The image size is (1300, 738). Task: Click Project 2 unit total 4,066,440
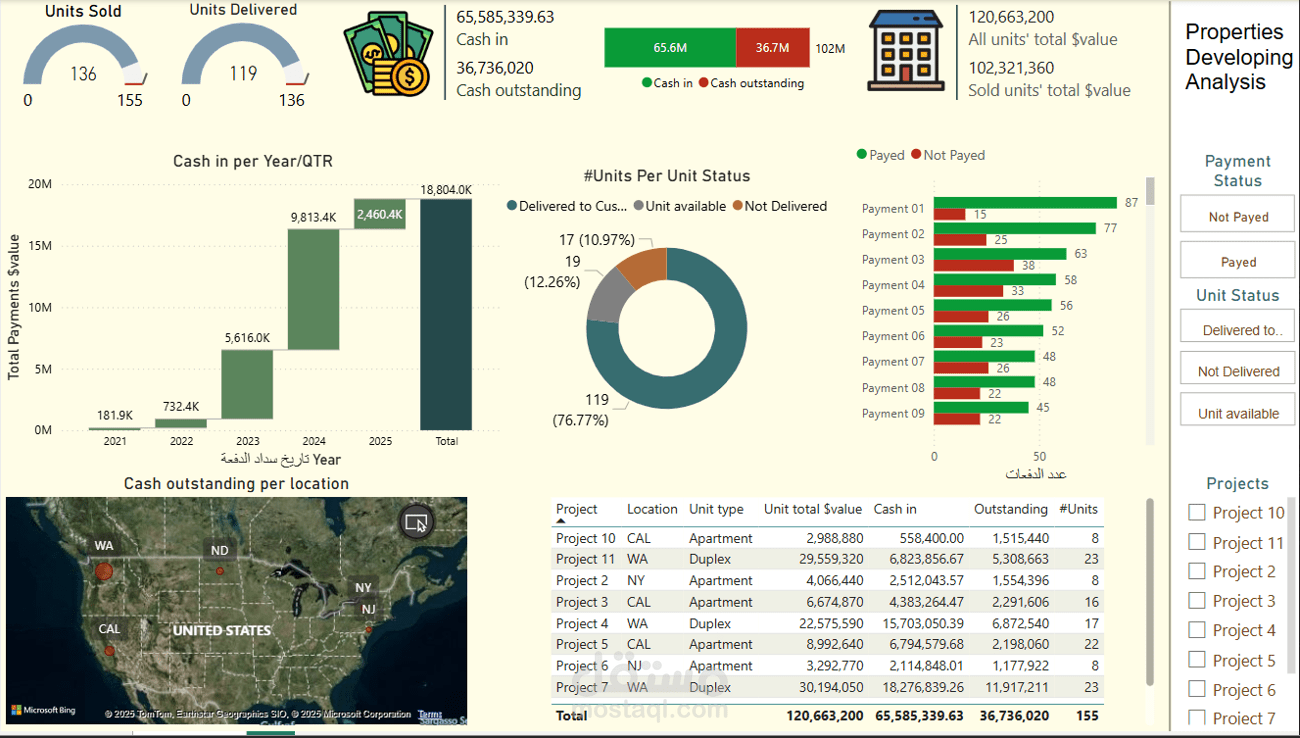click(833, 580)
